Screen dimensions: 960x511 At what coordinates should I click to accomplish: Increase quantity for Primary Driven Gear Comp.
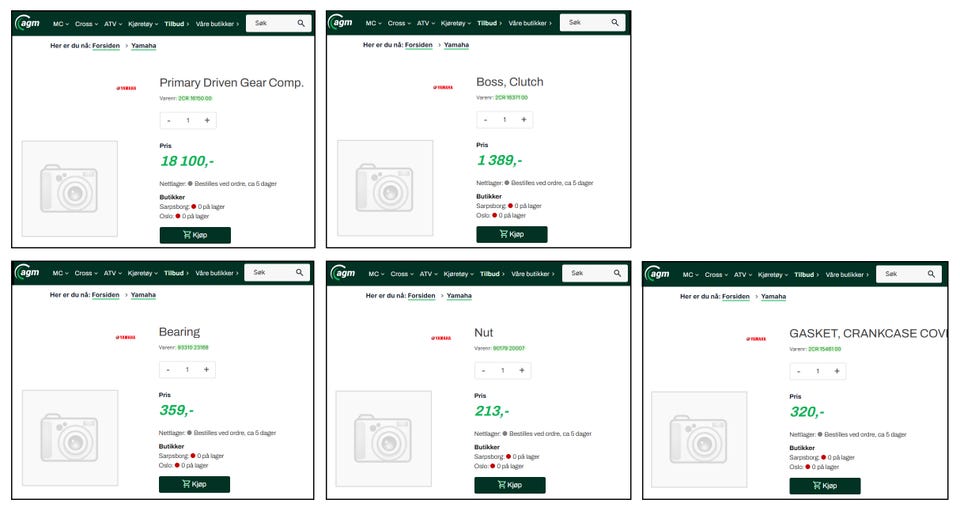[x=207, y=121]
